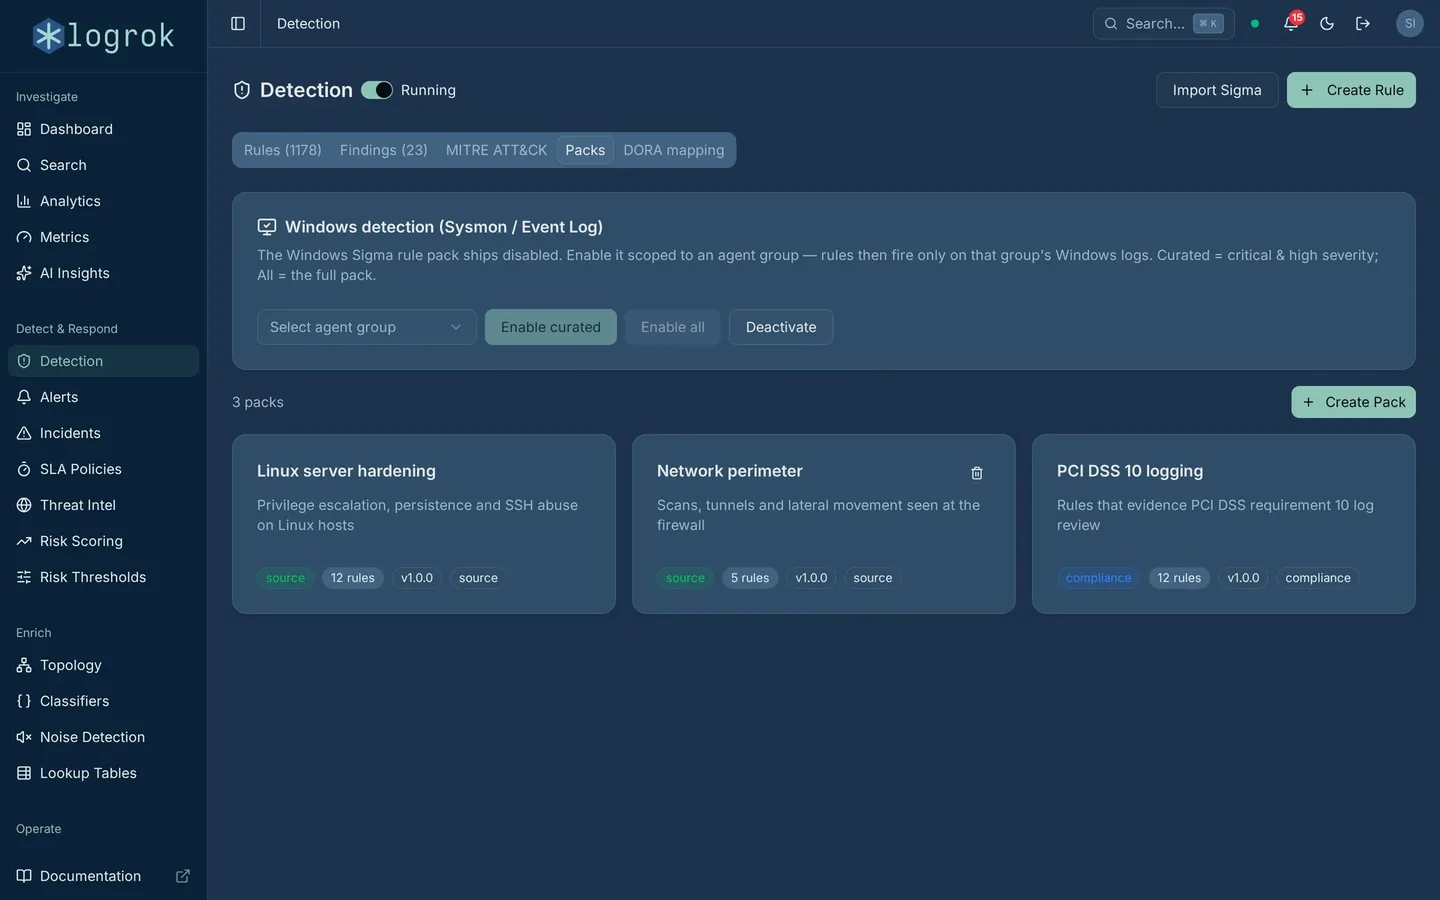Open Classifiers in the sidebar
1440x900 pixels.
pyautogui.click(x=103, y=701)
